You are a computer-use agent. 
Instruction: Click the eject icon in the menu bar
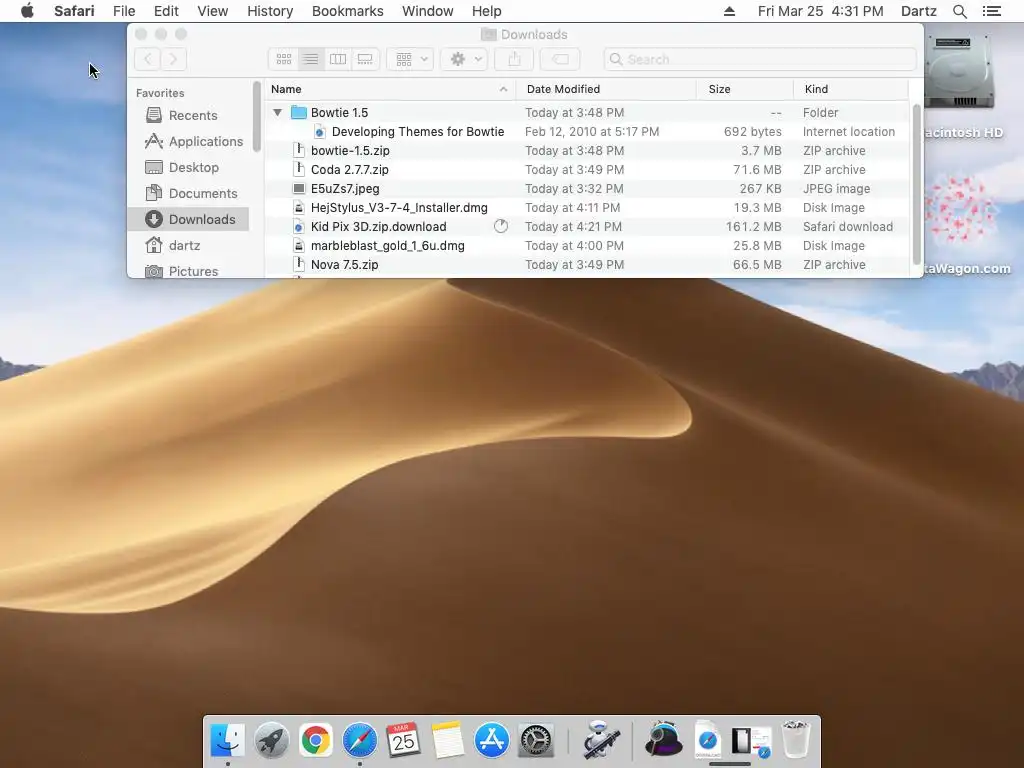click(729, 11)
